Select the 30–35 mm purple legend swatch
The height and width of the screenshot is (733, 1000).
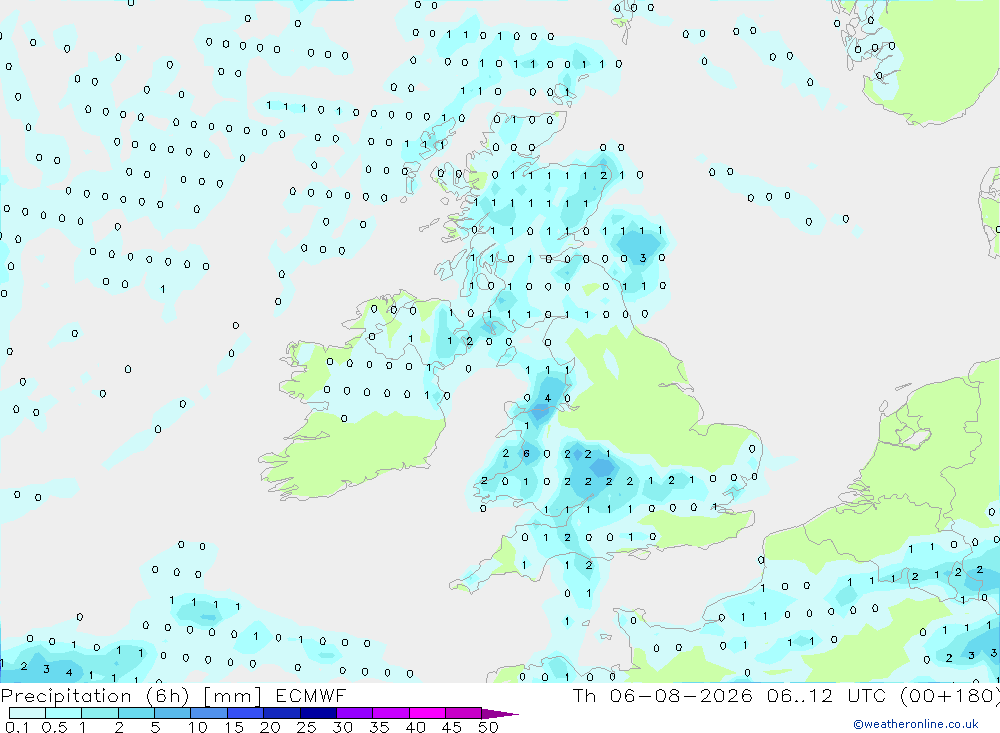tap(355, 713)
